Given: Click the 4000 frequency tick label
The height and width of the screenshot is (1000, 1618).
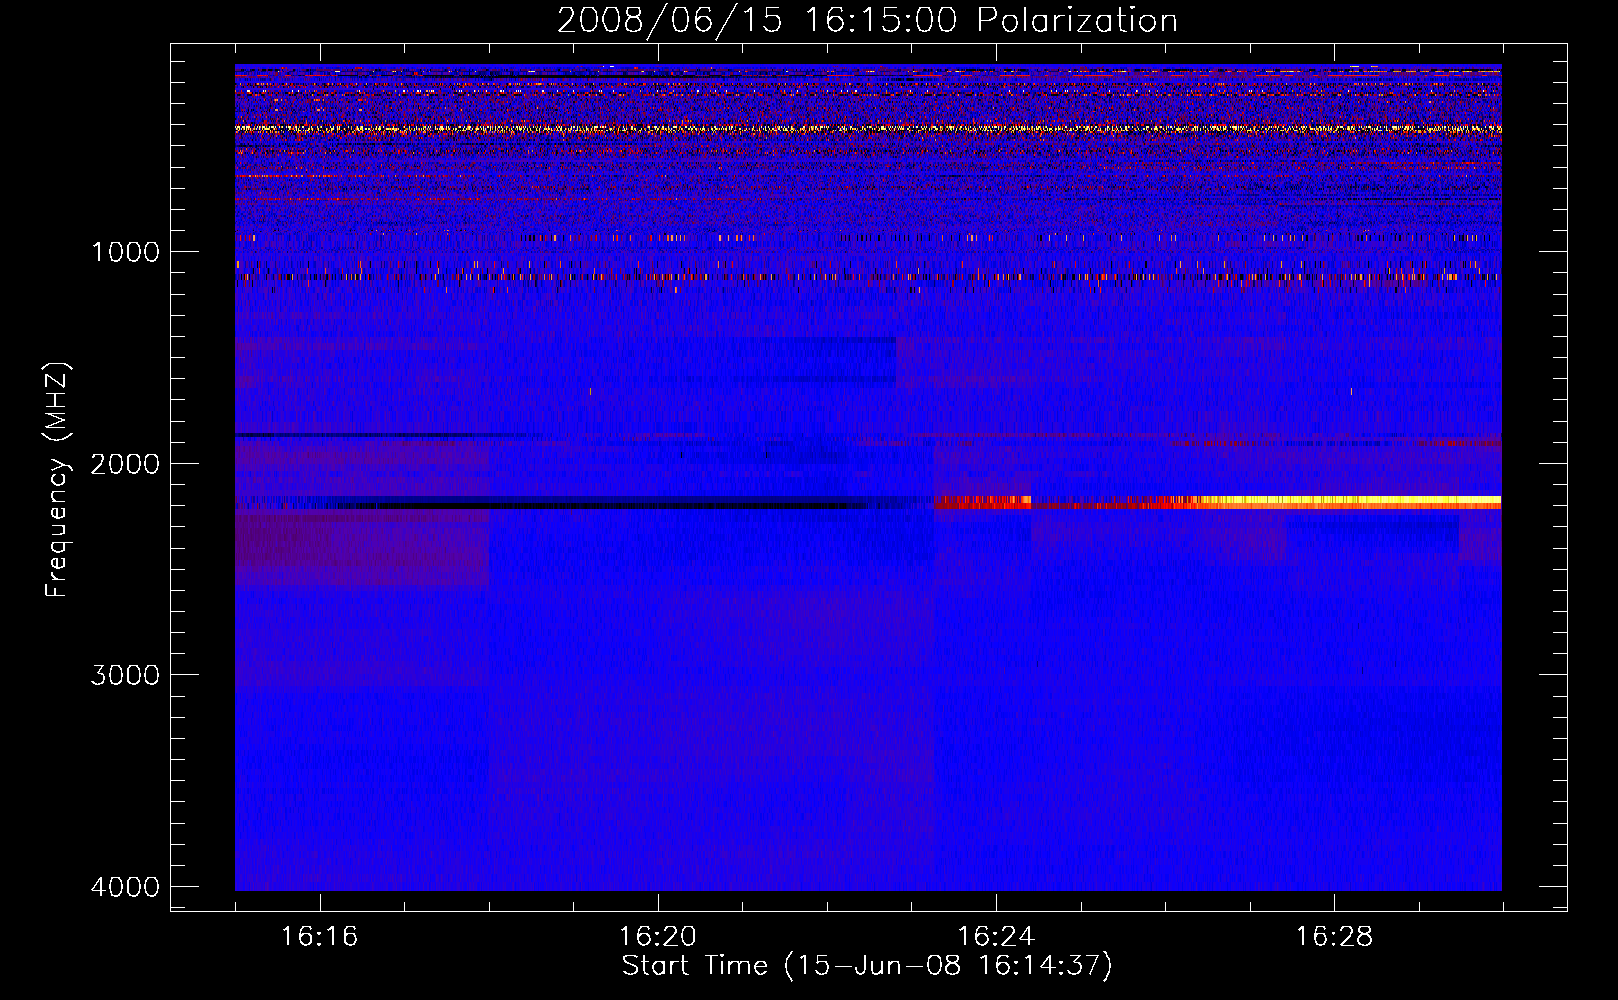Looking at the screenshot, I should point(126,887).
